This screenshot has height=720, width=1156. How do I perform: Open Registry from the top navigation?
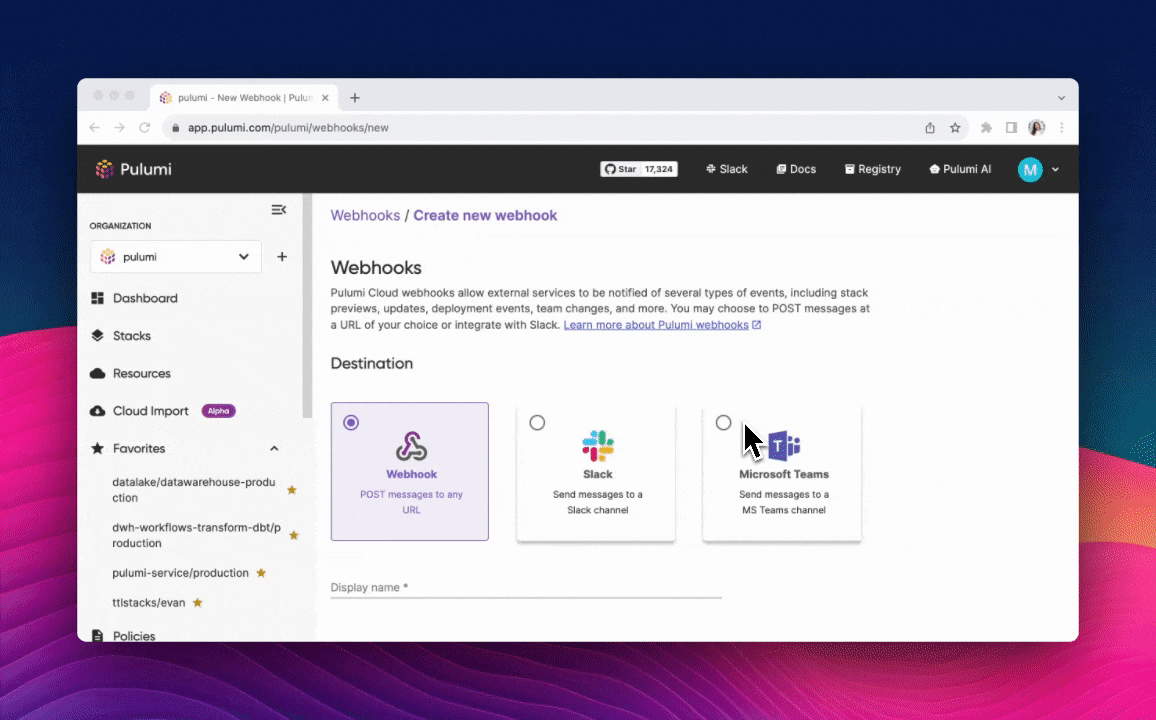[873, 169]
